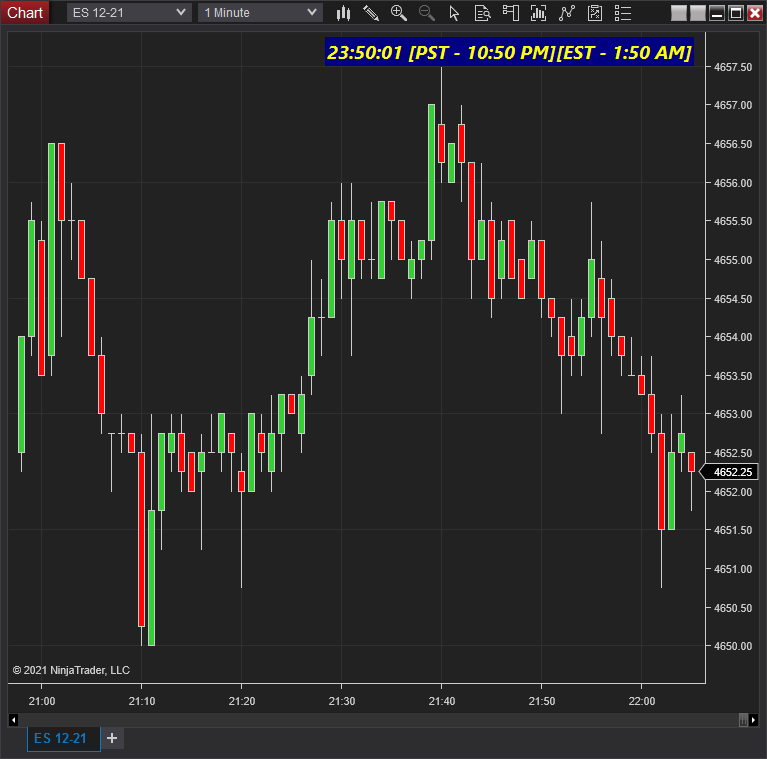This screenshot has height=759, width=767.
Task: Click the 22:00 time axis label
Action: point(642,701)
